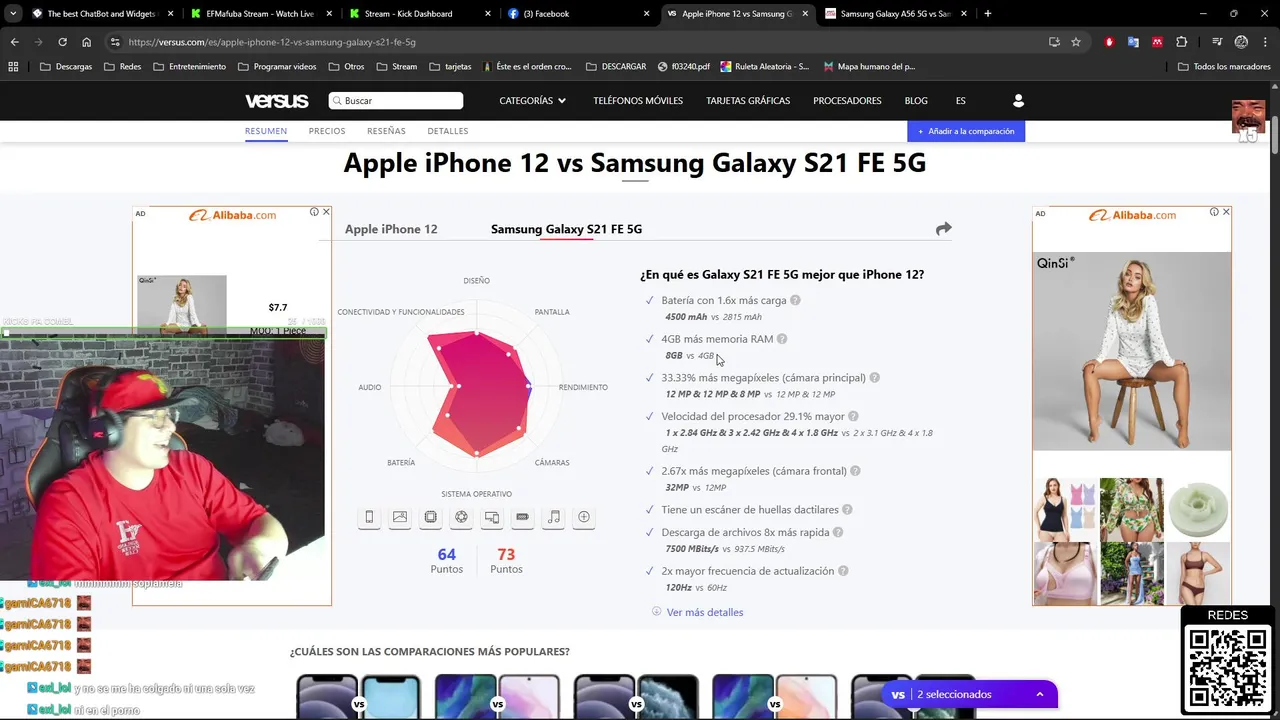Open the cameras (lens) category icon
1280x720 pixels.
pyautogui.click(x=461, y=517)
